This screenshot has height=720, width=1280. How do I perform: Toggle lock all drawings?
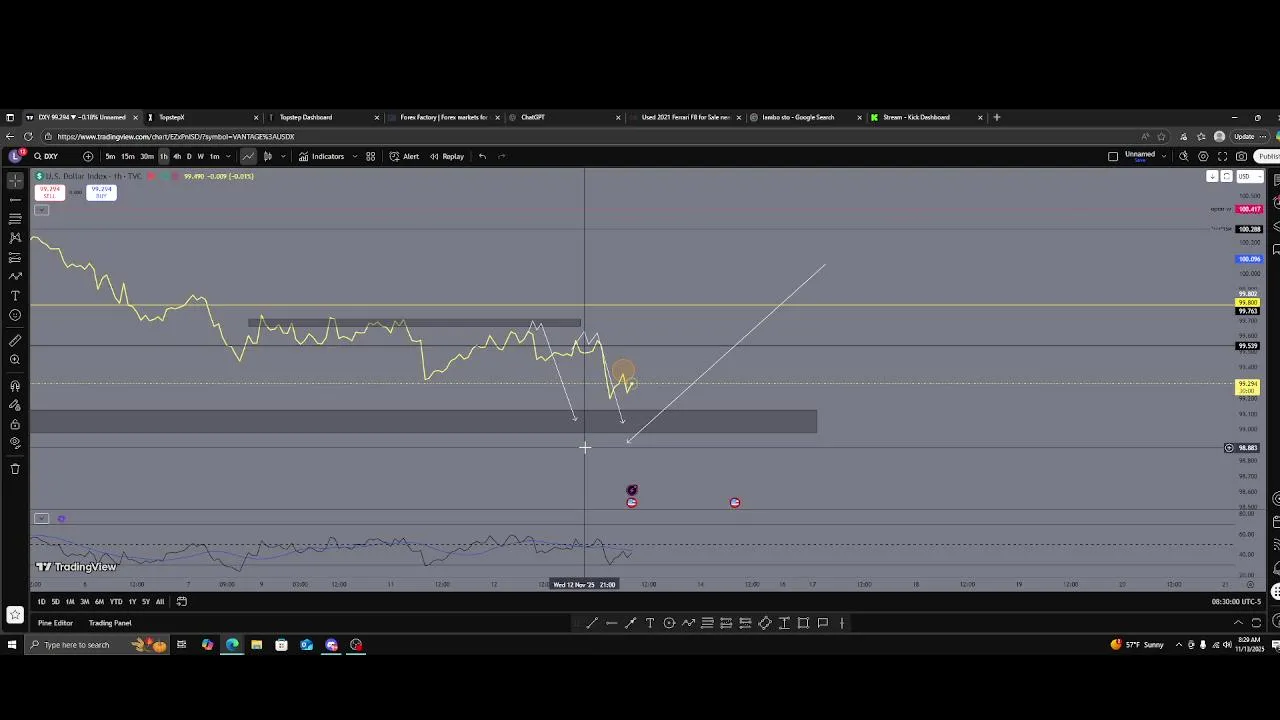[x=15, y=424]
